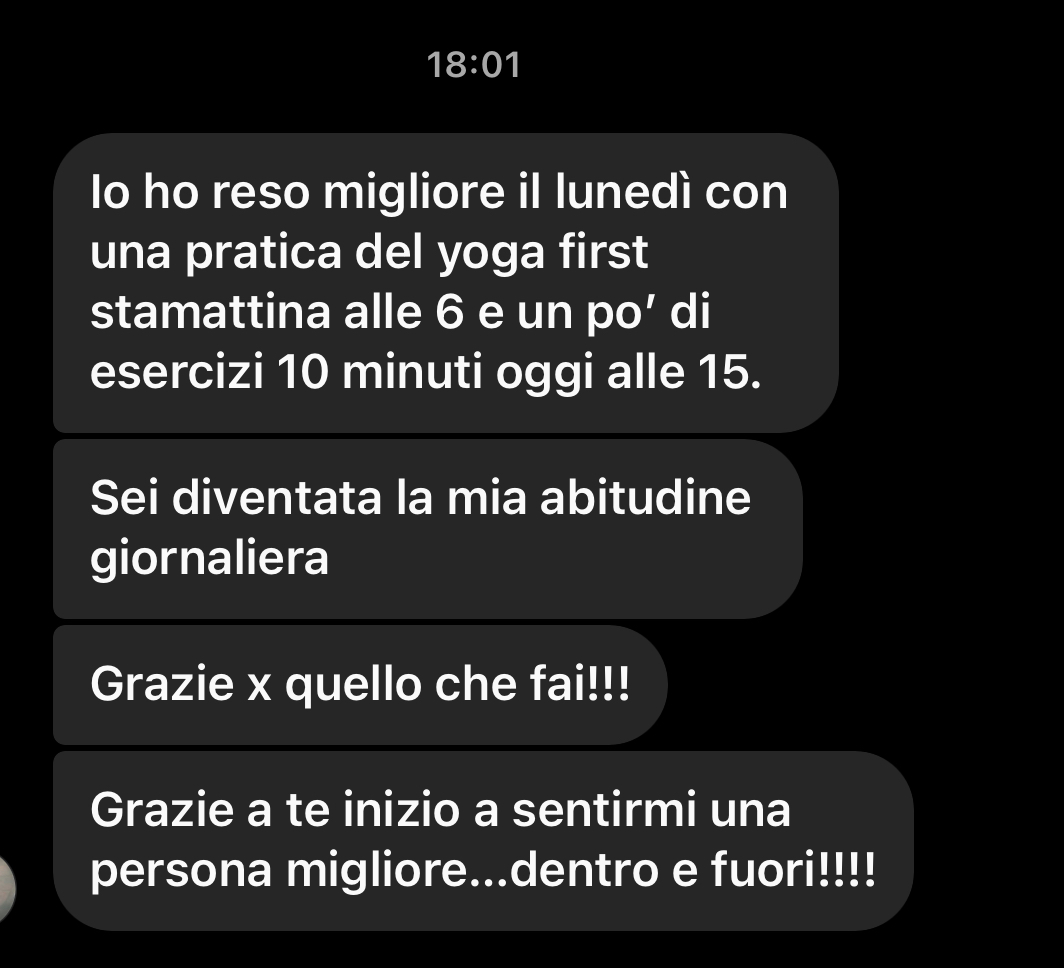1064x968 pixels.
Task: Select the 'Grazie x quello che fai!!!' bubble
Action: 360,685
